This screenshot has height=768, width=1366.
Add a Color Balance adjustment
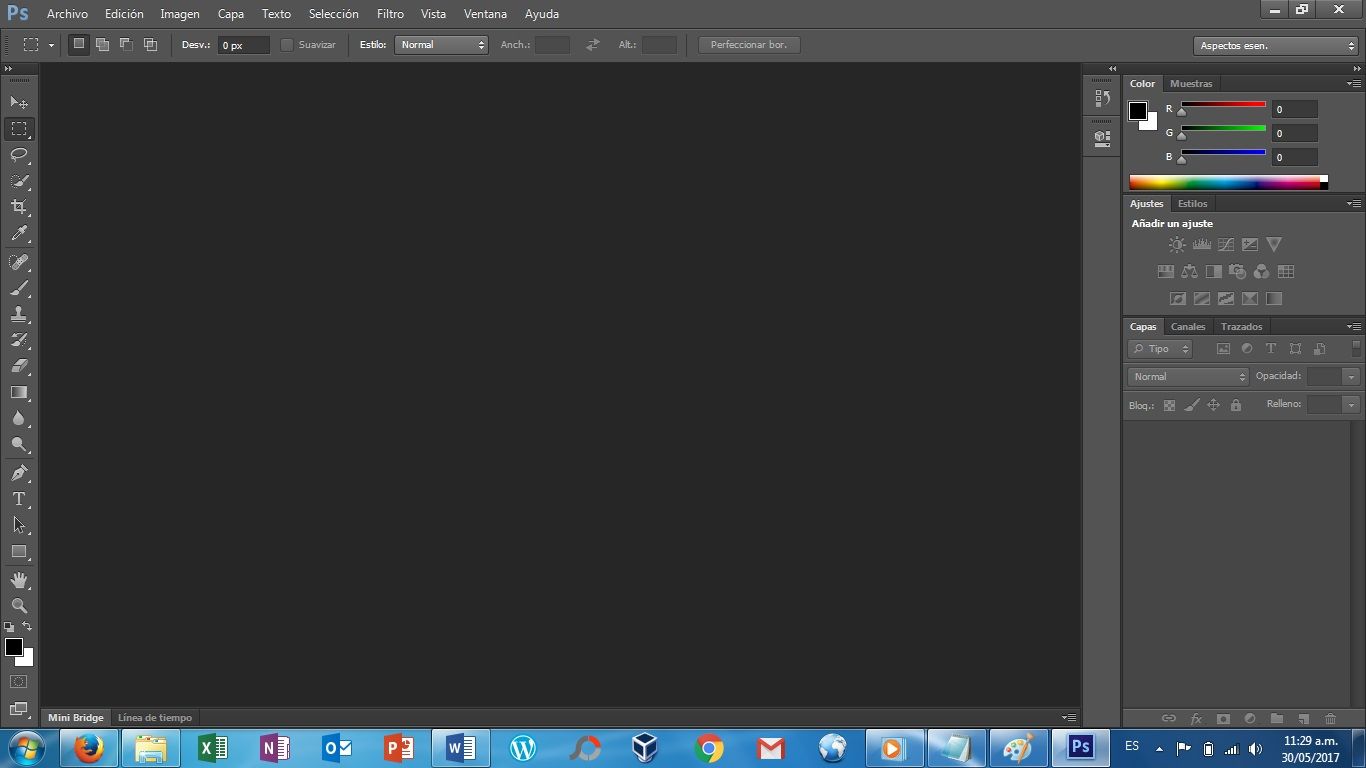click(x=1189, y=271)
